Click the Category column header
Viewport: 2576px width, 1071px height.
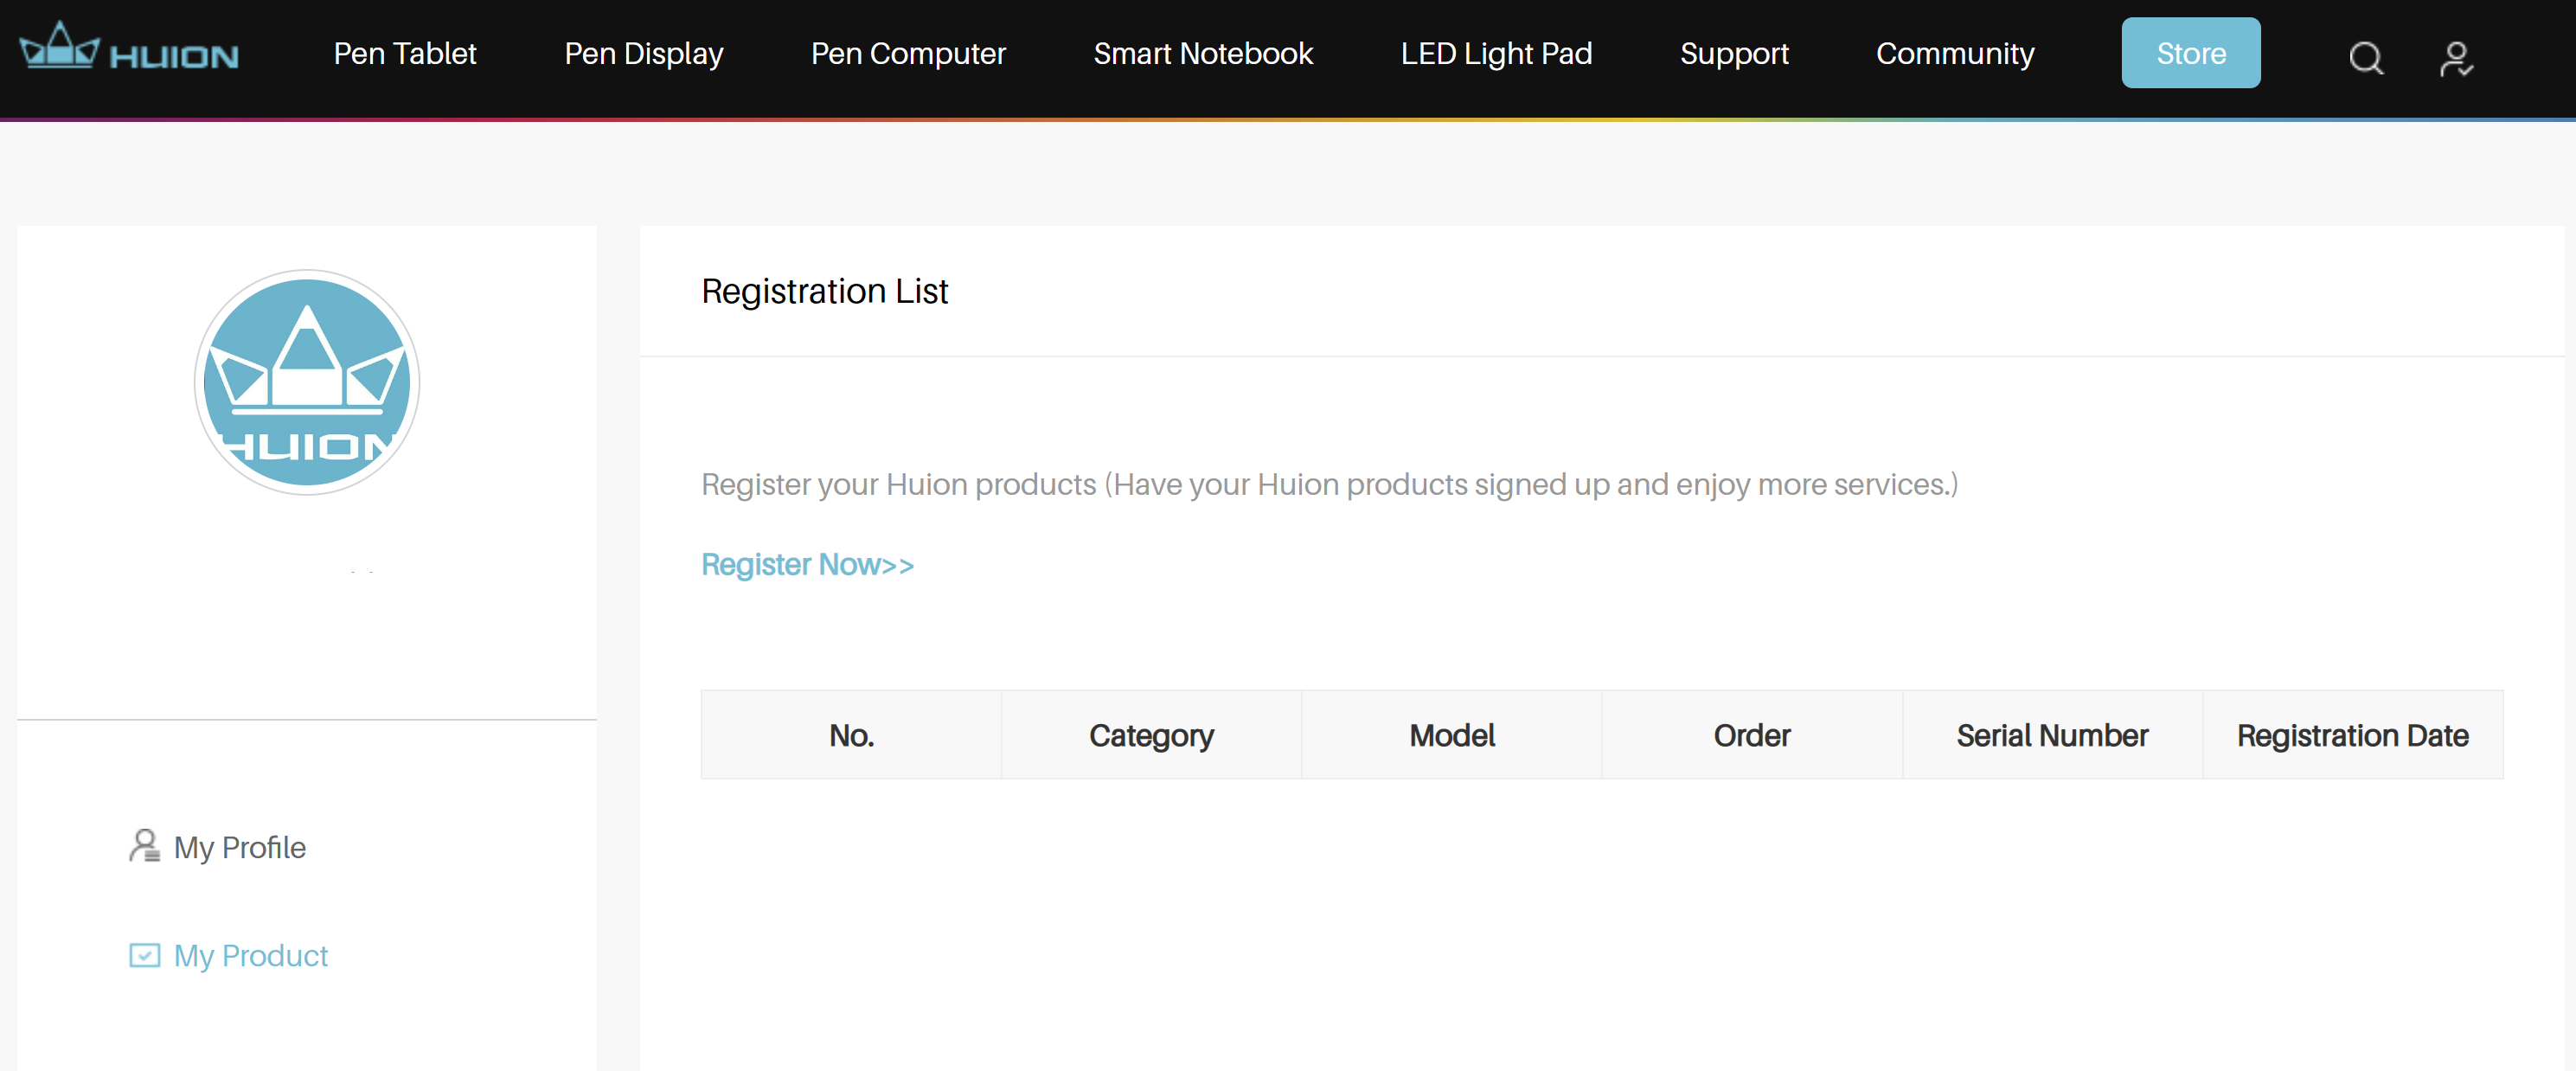(1151, 735)
